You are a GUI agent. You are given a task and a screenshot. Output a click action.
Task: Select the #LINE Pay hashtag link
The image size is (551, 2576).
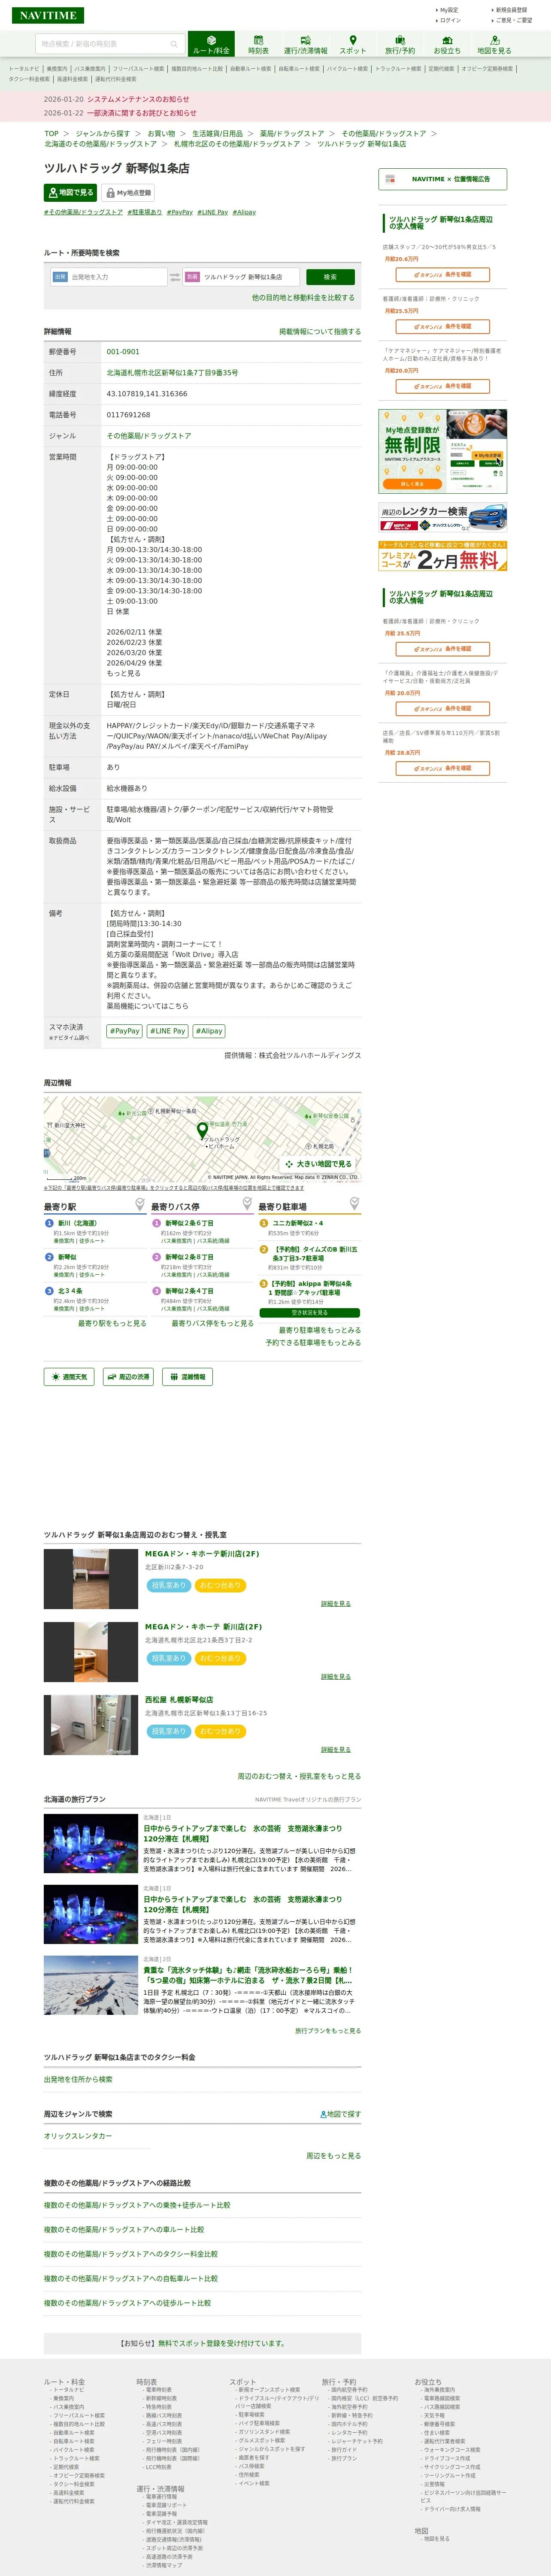pyautogui.click(x=212, y=212)
